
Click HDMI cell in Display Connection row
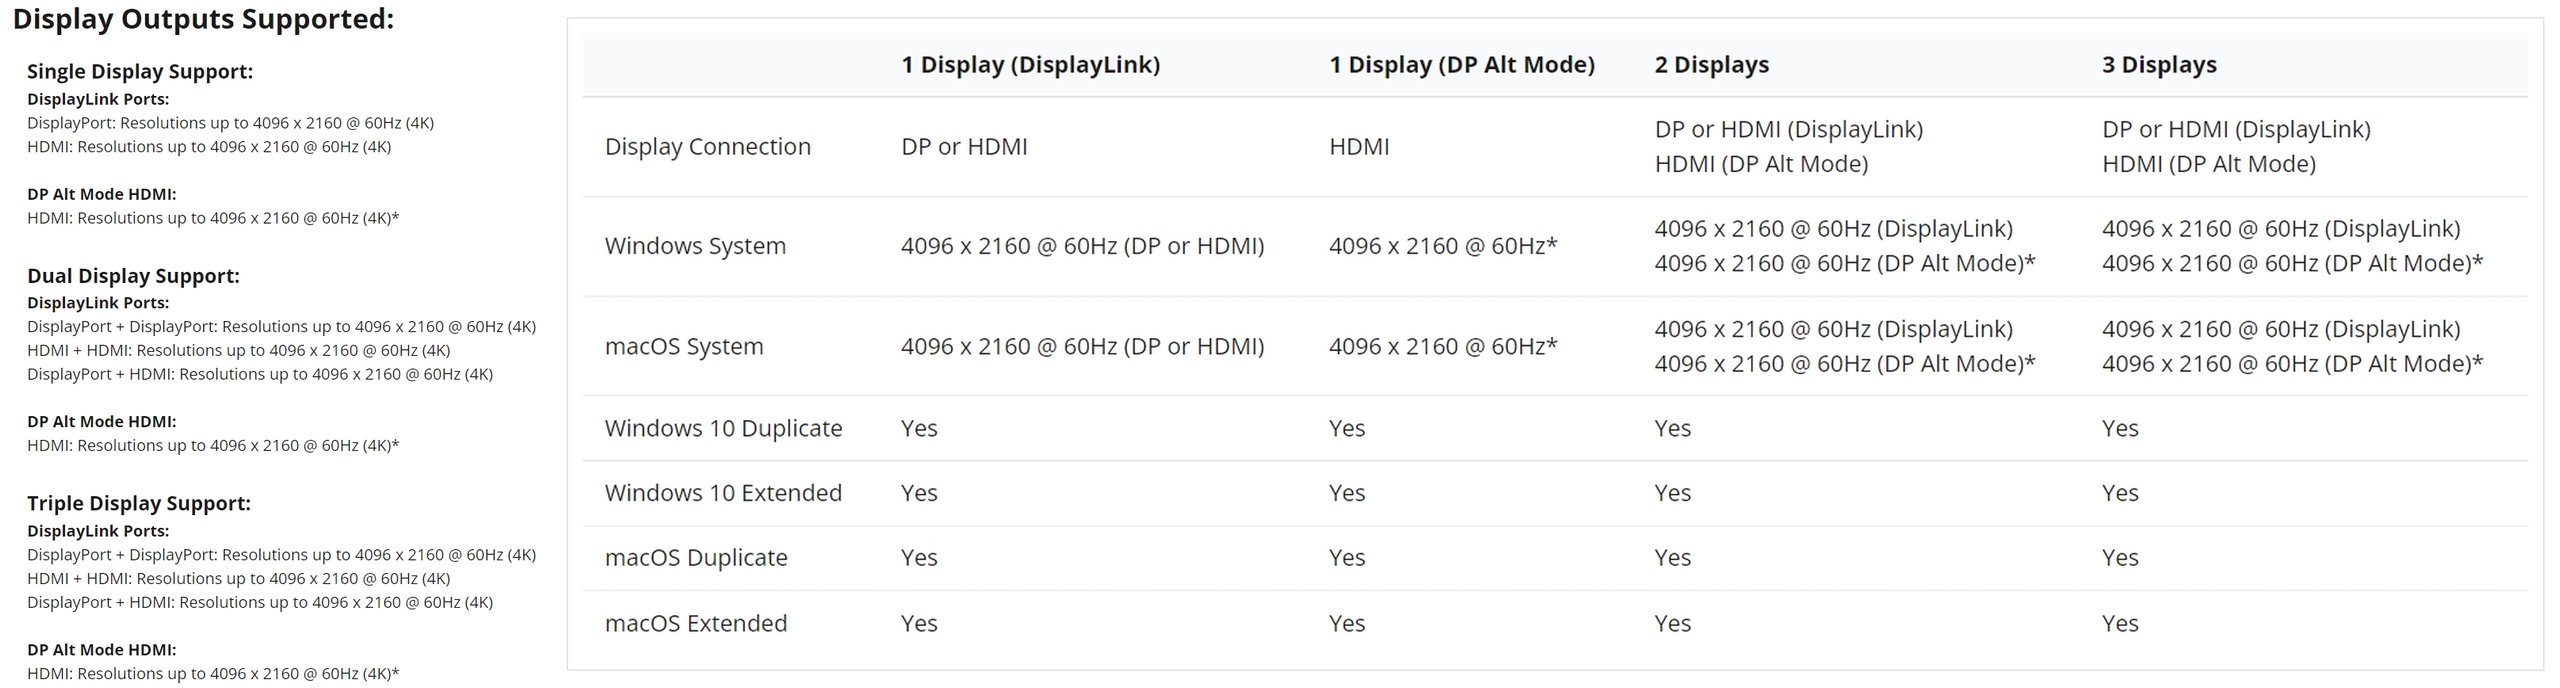coord(1359,147)
